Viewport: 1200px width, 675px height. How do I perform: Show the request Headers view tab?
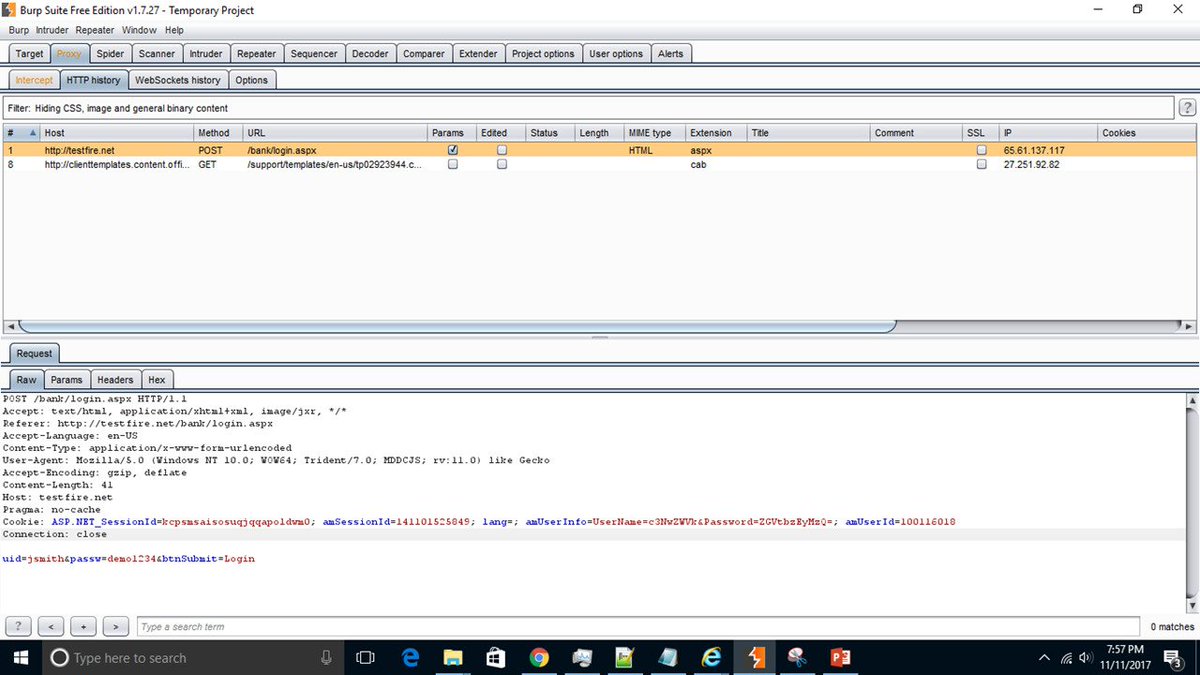(115, 380)
